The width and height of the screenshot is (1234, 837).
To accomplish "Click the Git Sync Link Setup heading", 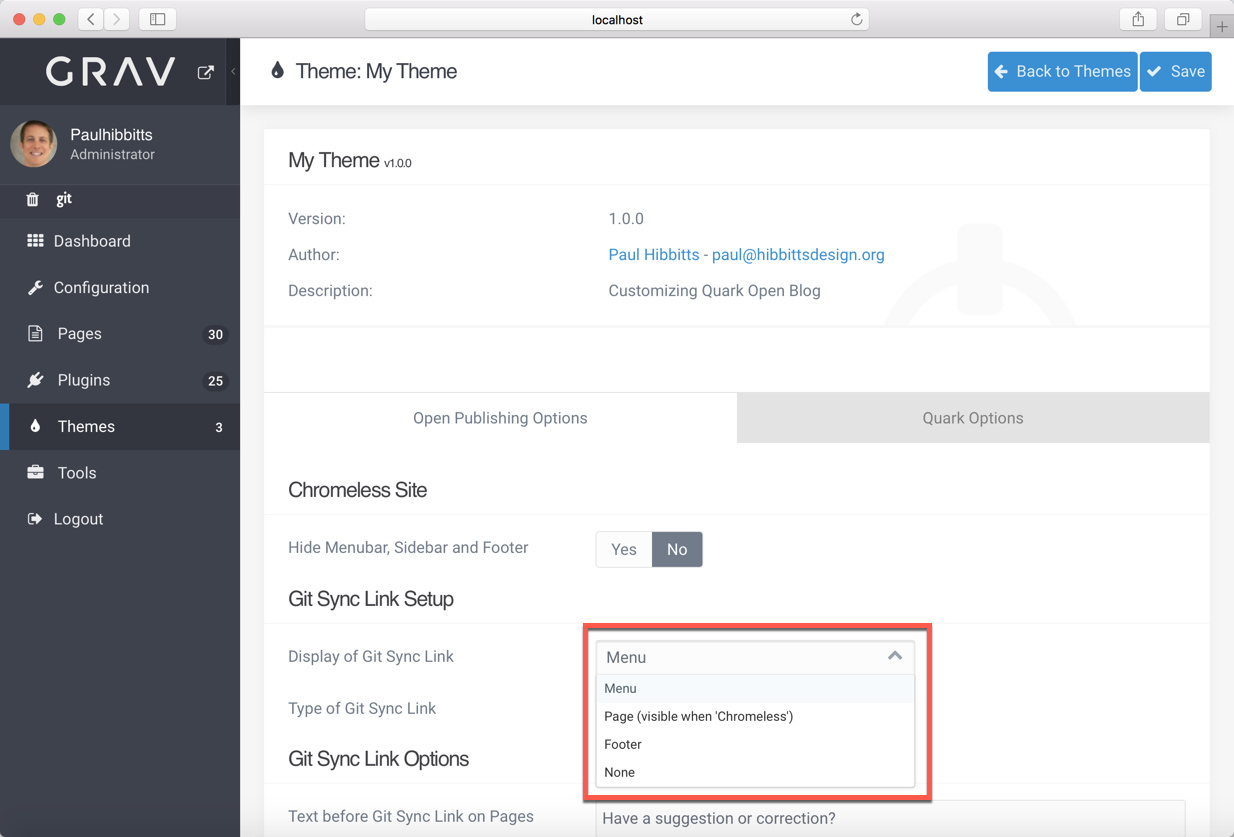I will point(371,599).
